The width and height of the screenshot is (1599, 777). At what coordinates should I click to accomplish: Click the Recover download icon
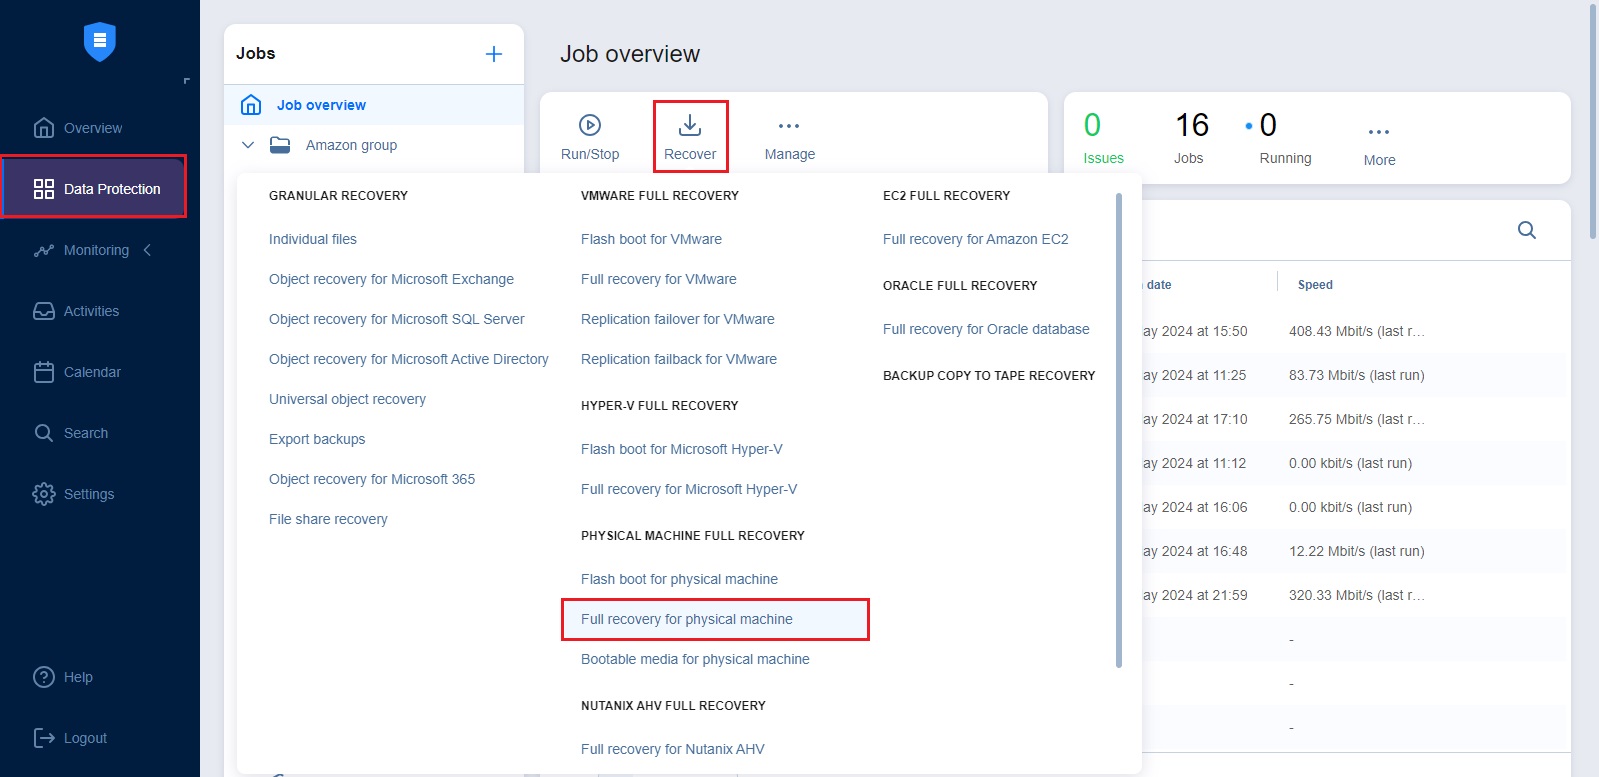click(690, 125)
